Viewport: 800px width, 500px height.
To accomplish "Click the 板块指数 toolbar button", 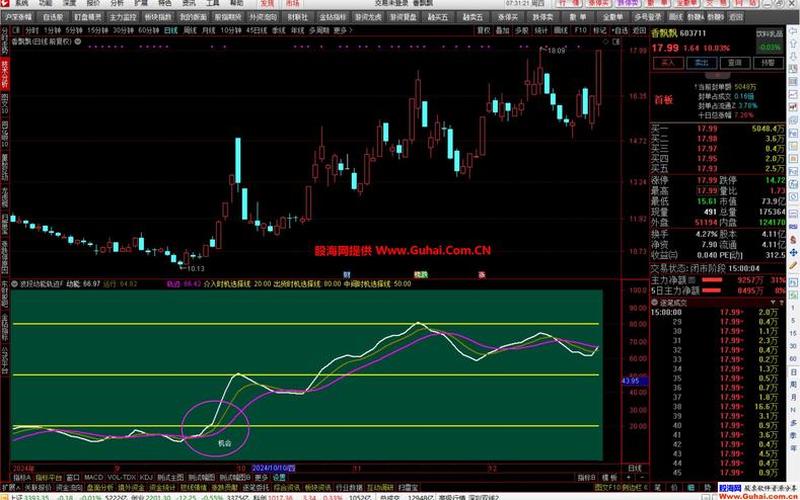I will pyautogui.click(x=158, y=17).
